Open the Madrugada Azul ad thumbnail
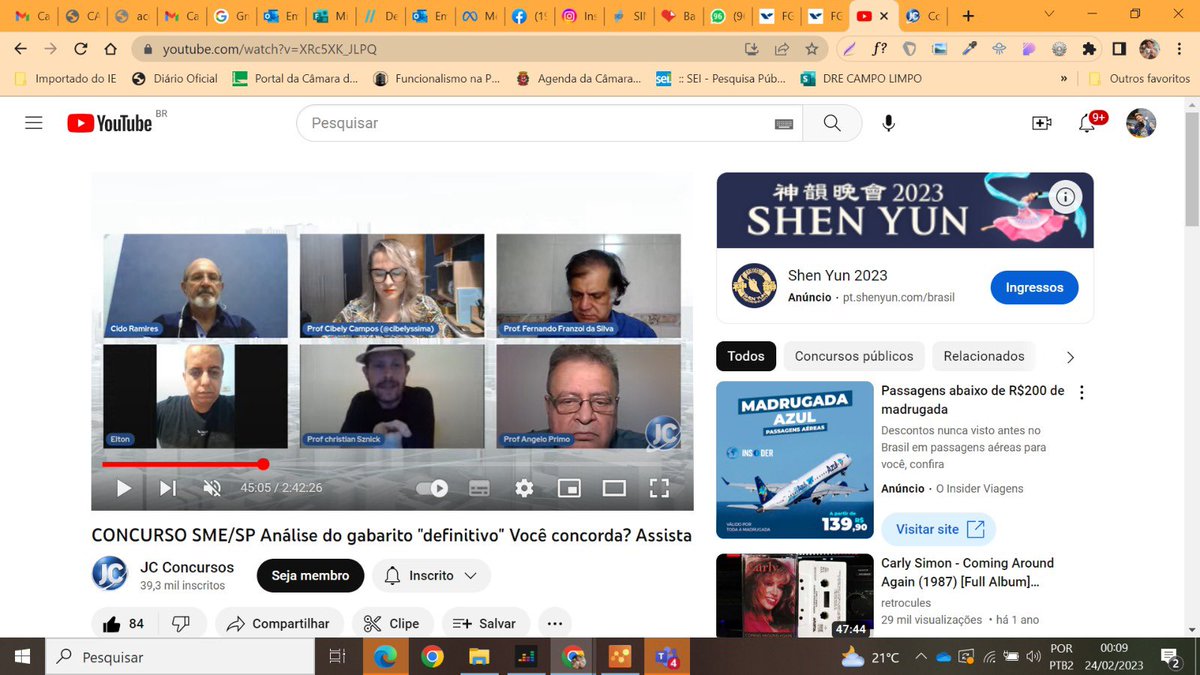The width and height of the screenshot is (1200, 675). click(795, 460)
